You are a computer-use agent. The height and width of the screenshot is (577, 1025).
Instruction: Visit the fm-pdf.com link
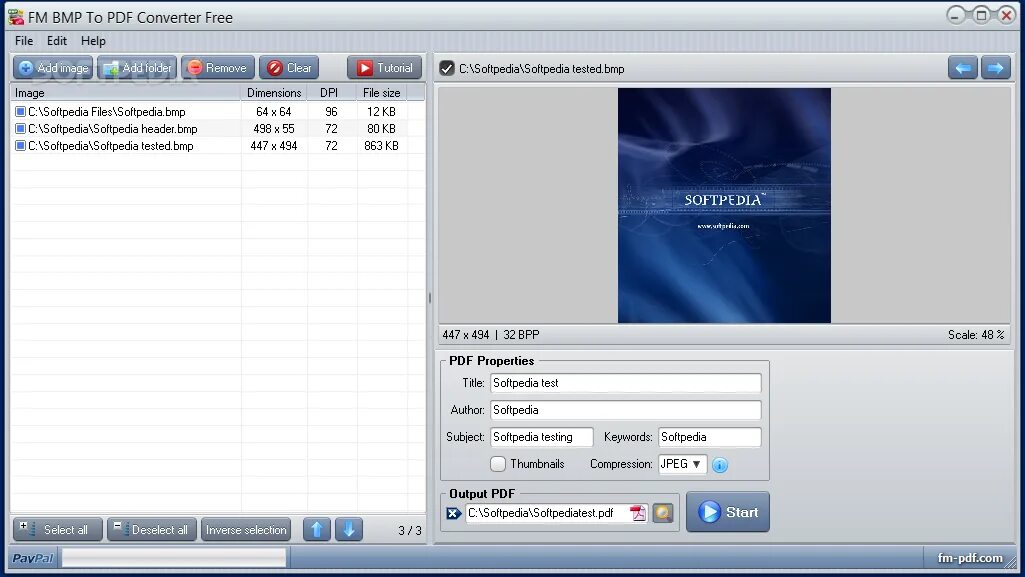[x=970, y=558]
